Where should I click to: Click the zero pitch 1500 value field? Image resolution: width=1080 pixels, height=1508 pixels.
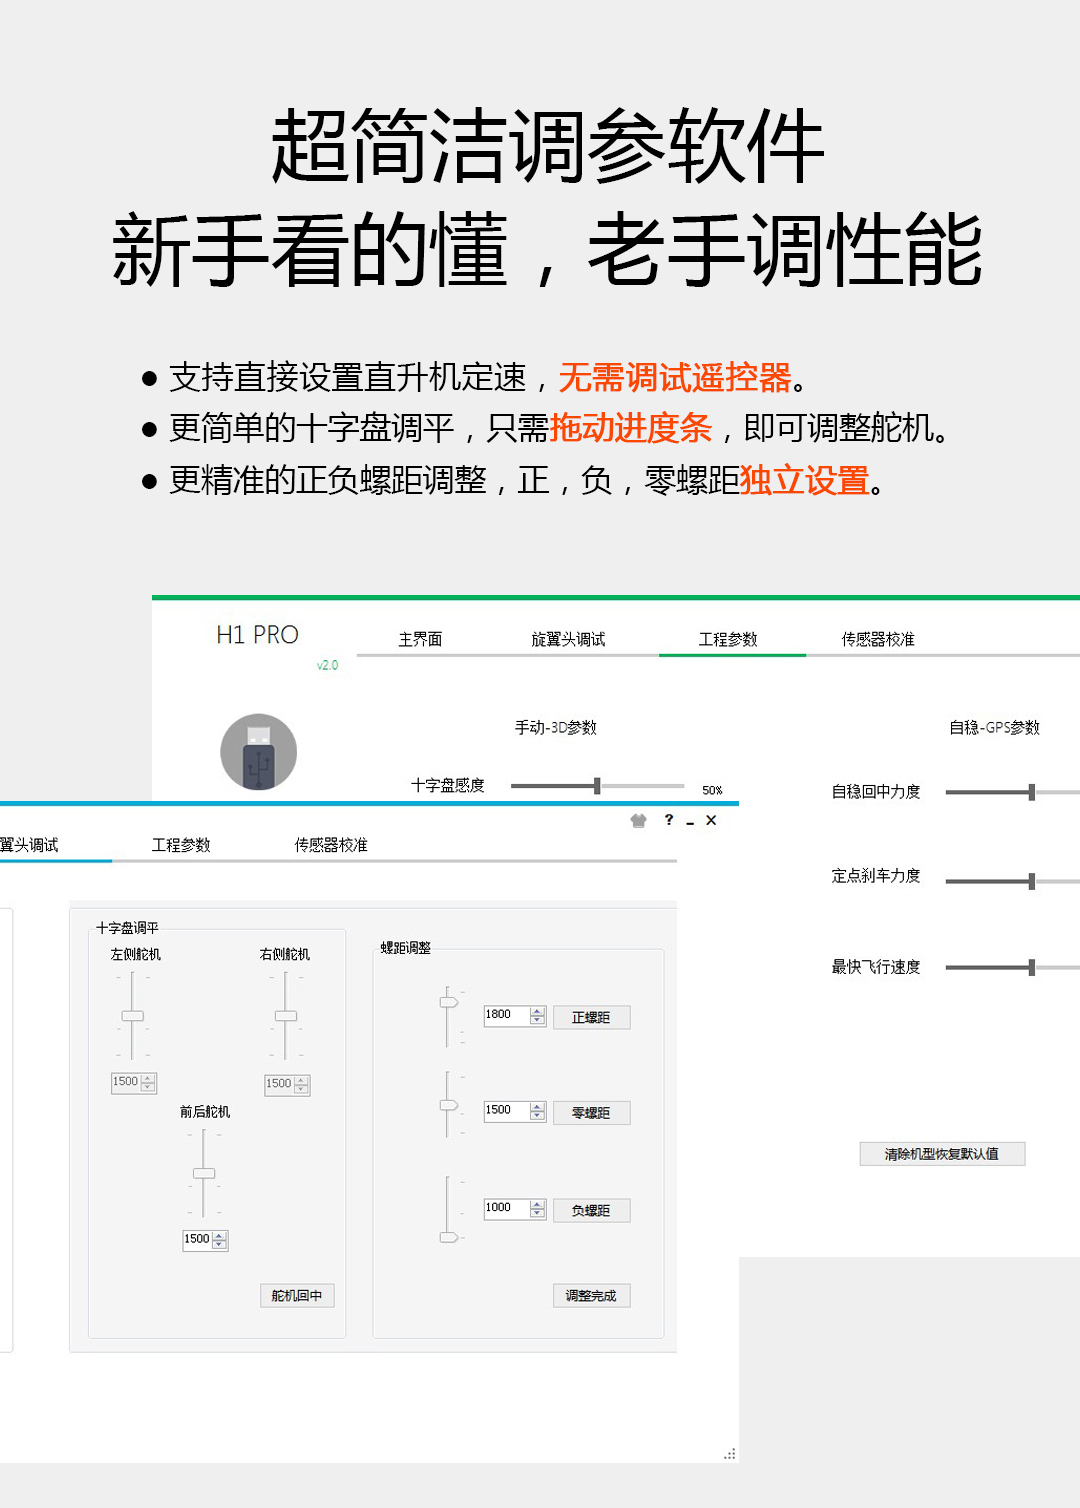[x=515, y=1111]
